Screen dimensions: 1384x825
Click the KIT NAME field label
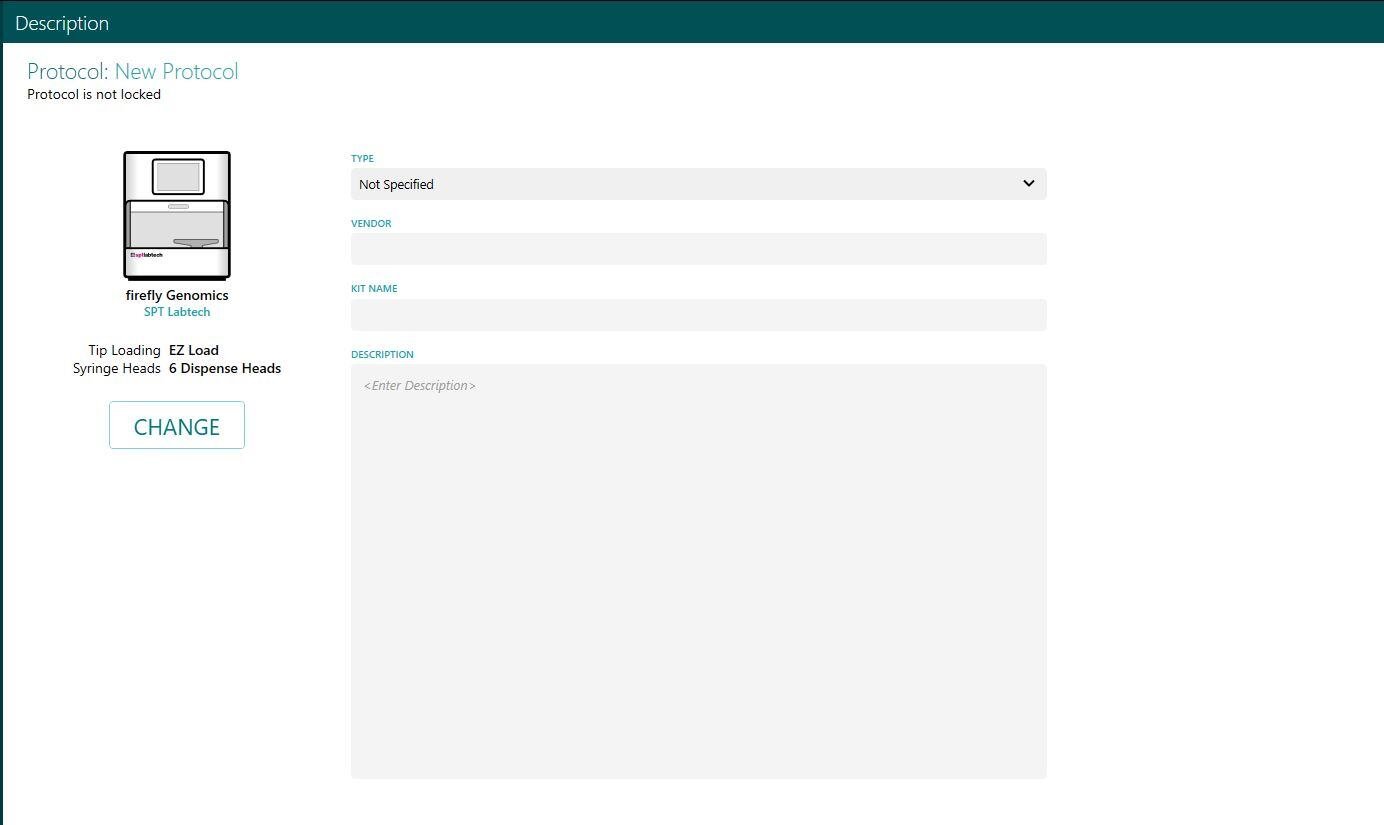(x=374, y=289)
